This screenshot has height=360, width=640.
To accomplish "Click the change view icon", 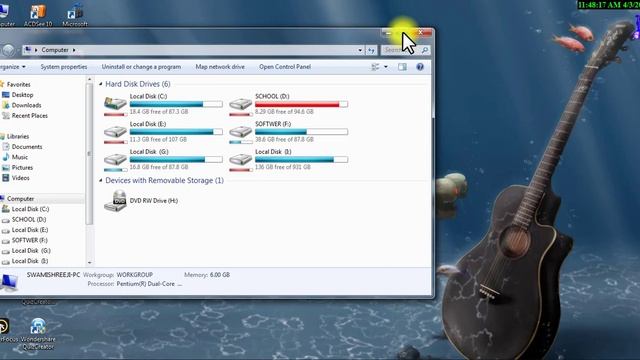I will click(375, 67).
